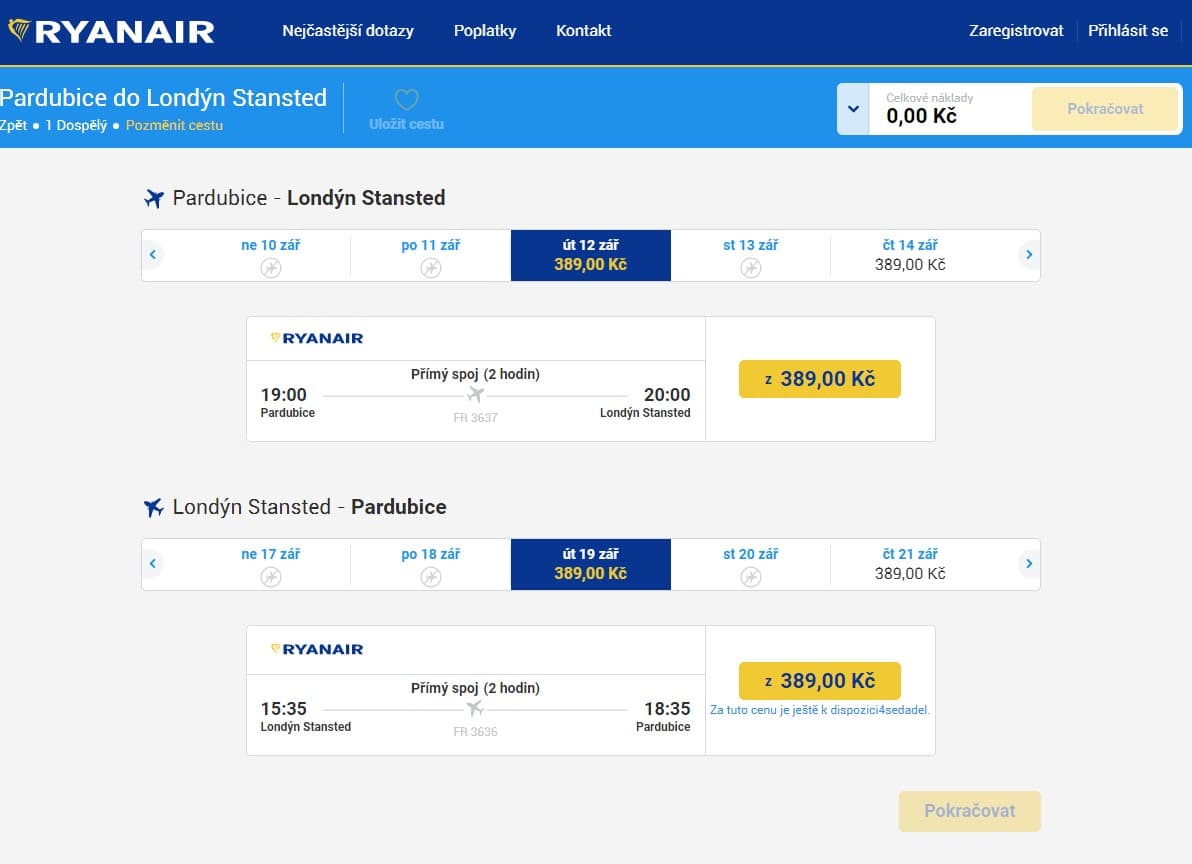Screen dimensions: 1192x864
Task: Click flight number FR 3637
Action: pos(476,418)
